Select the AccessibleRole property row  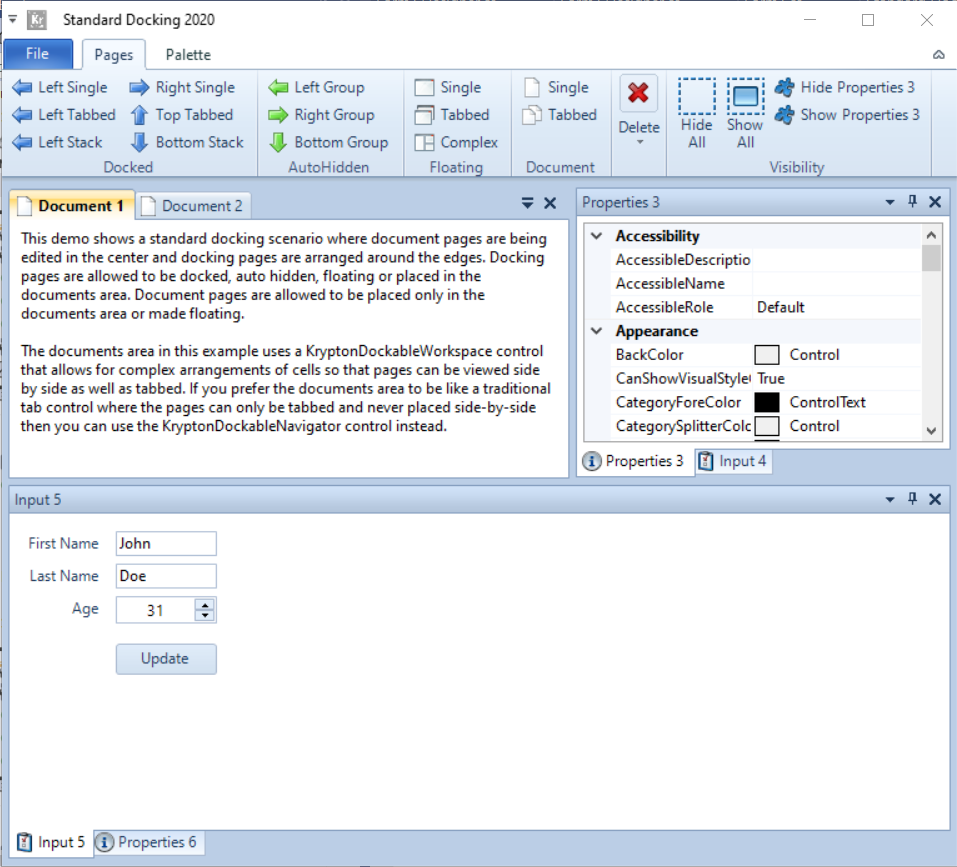767,308
